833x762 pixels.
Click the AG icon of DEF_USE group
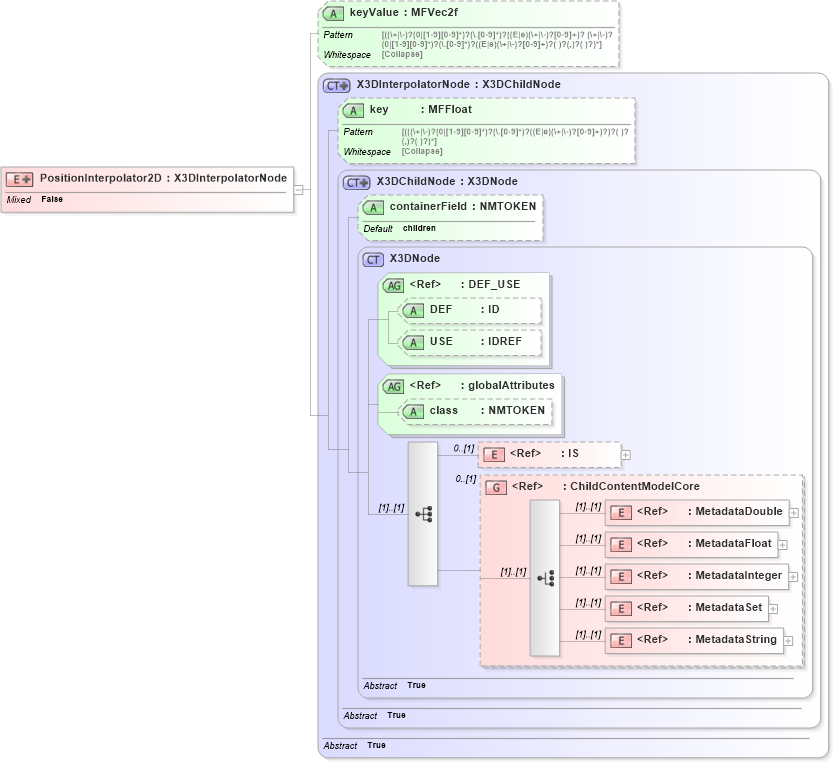[x=394, y=285]
